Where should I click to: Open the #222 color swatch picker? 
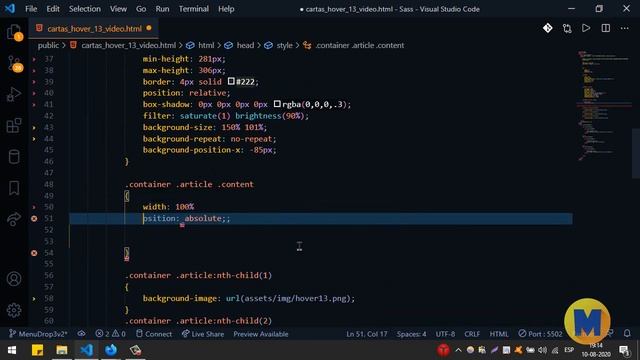[231, 81]
